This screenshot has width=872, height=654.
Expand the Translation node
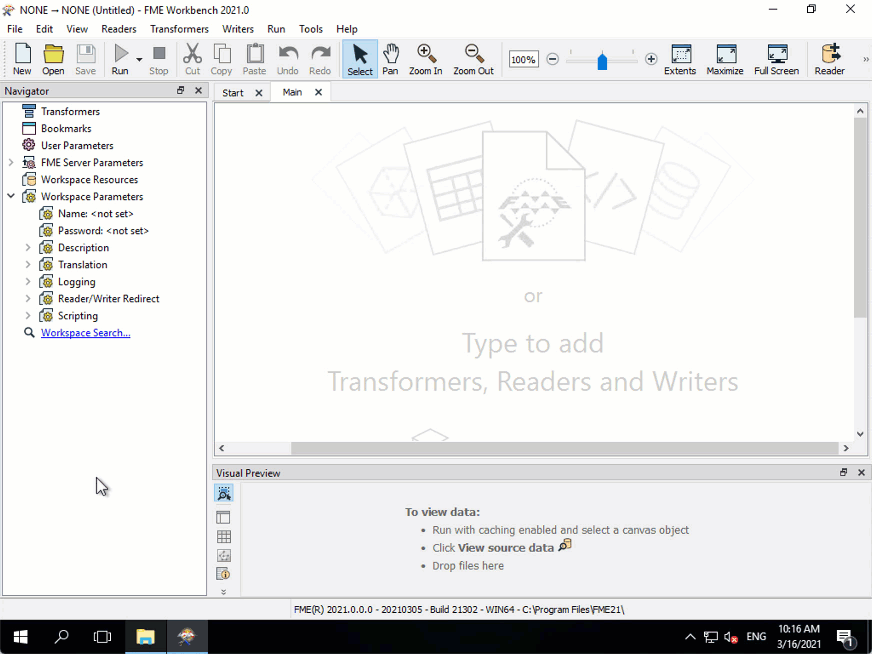click(x=28, y=265)
